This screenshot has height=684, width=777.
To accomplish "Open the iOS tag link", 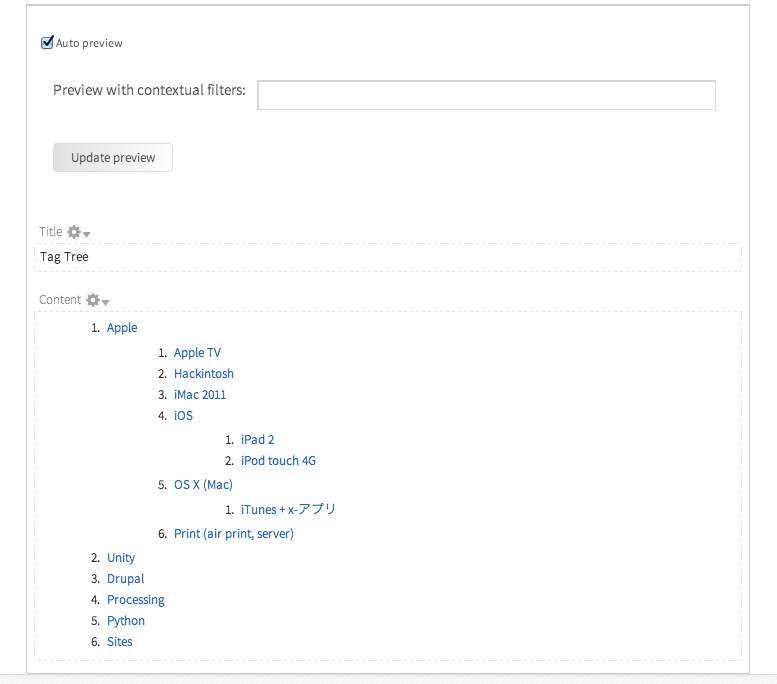I will (x=183, y=415).
